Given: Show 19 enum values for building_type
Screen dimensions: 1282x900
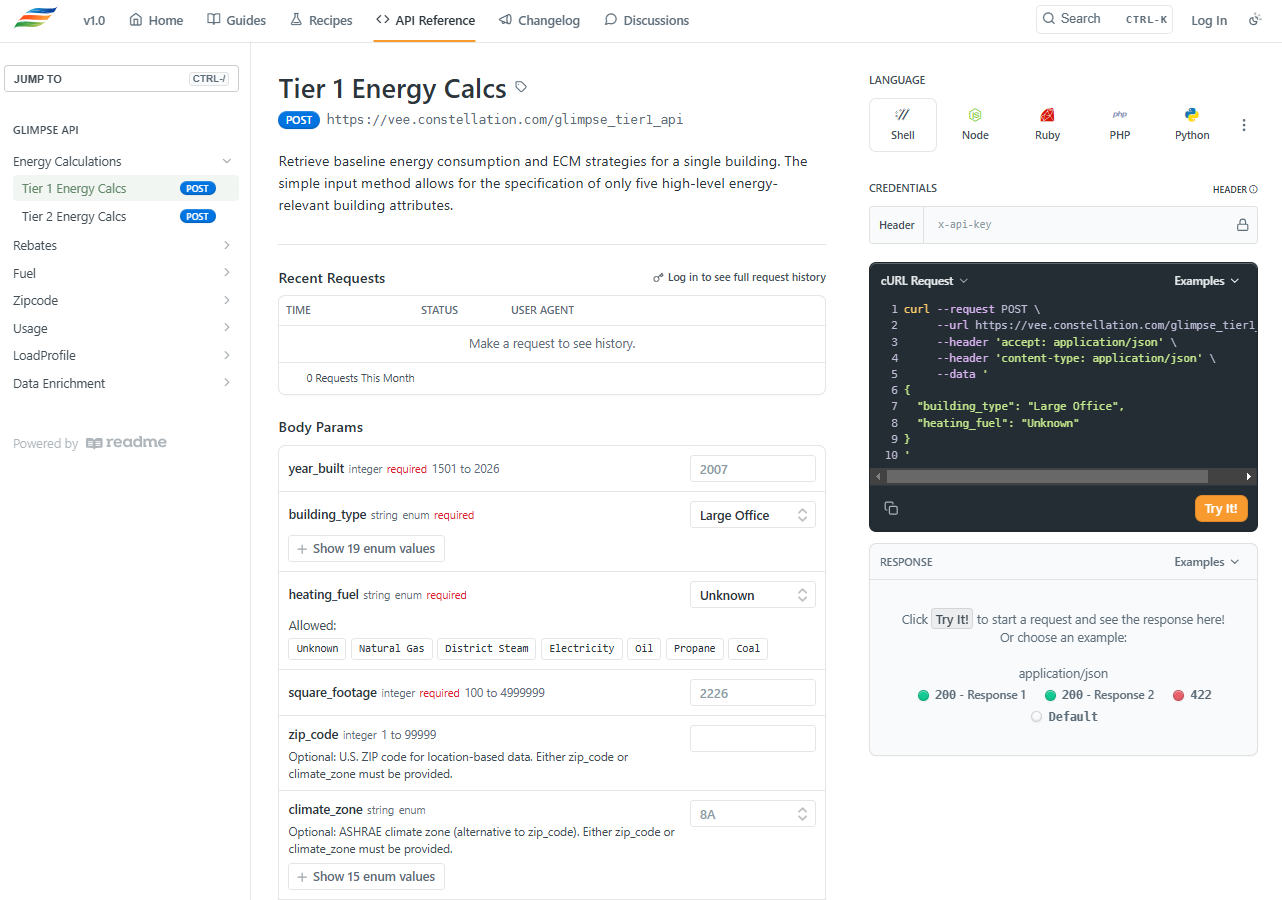Looking at the screenshot, I should [366, 548].
